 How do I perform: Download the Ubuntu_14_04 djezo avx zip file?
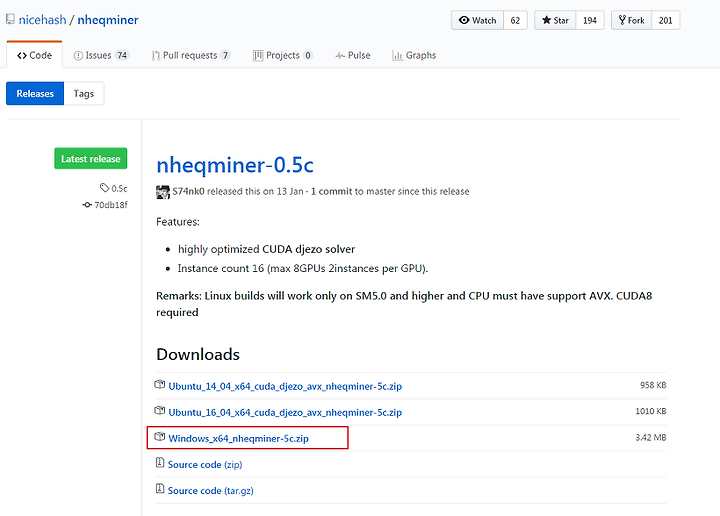(x=285, y=386)
